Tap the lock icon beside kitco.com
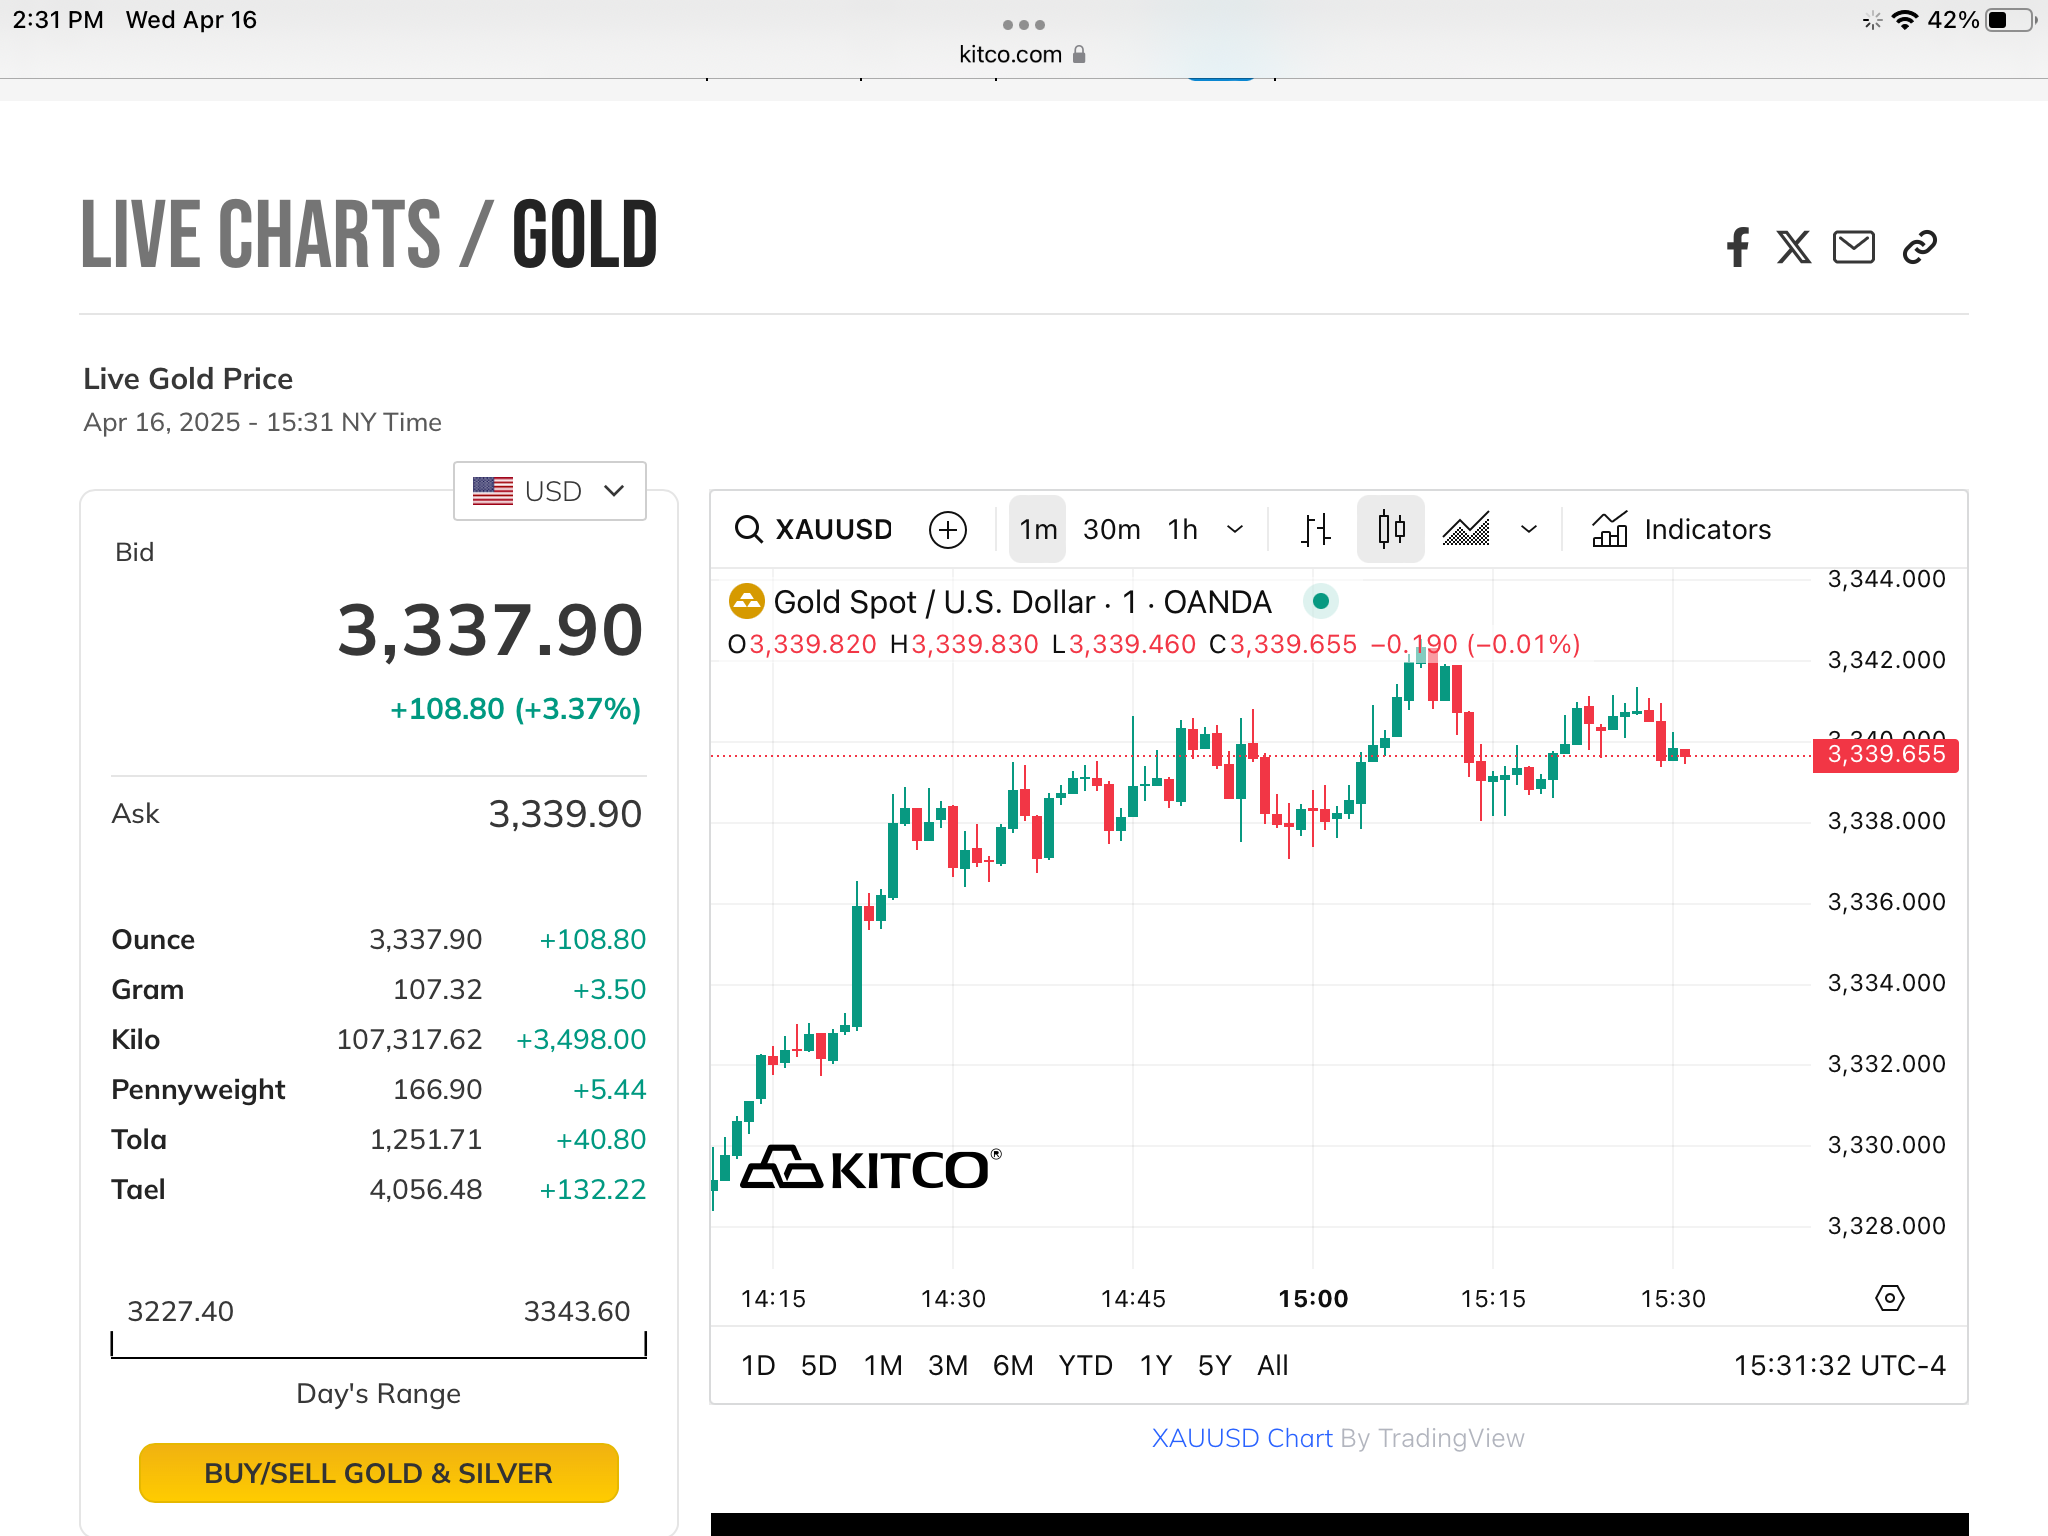Viewport: 2048px width, 1536px height. (1079, 54)
